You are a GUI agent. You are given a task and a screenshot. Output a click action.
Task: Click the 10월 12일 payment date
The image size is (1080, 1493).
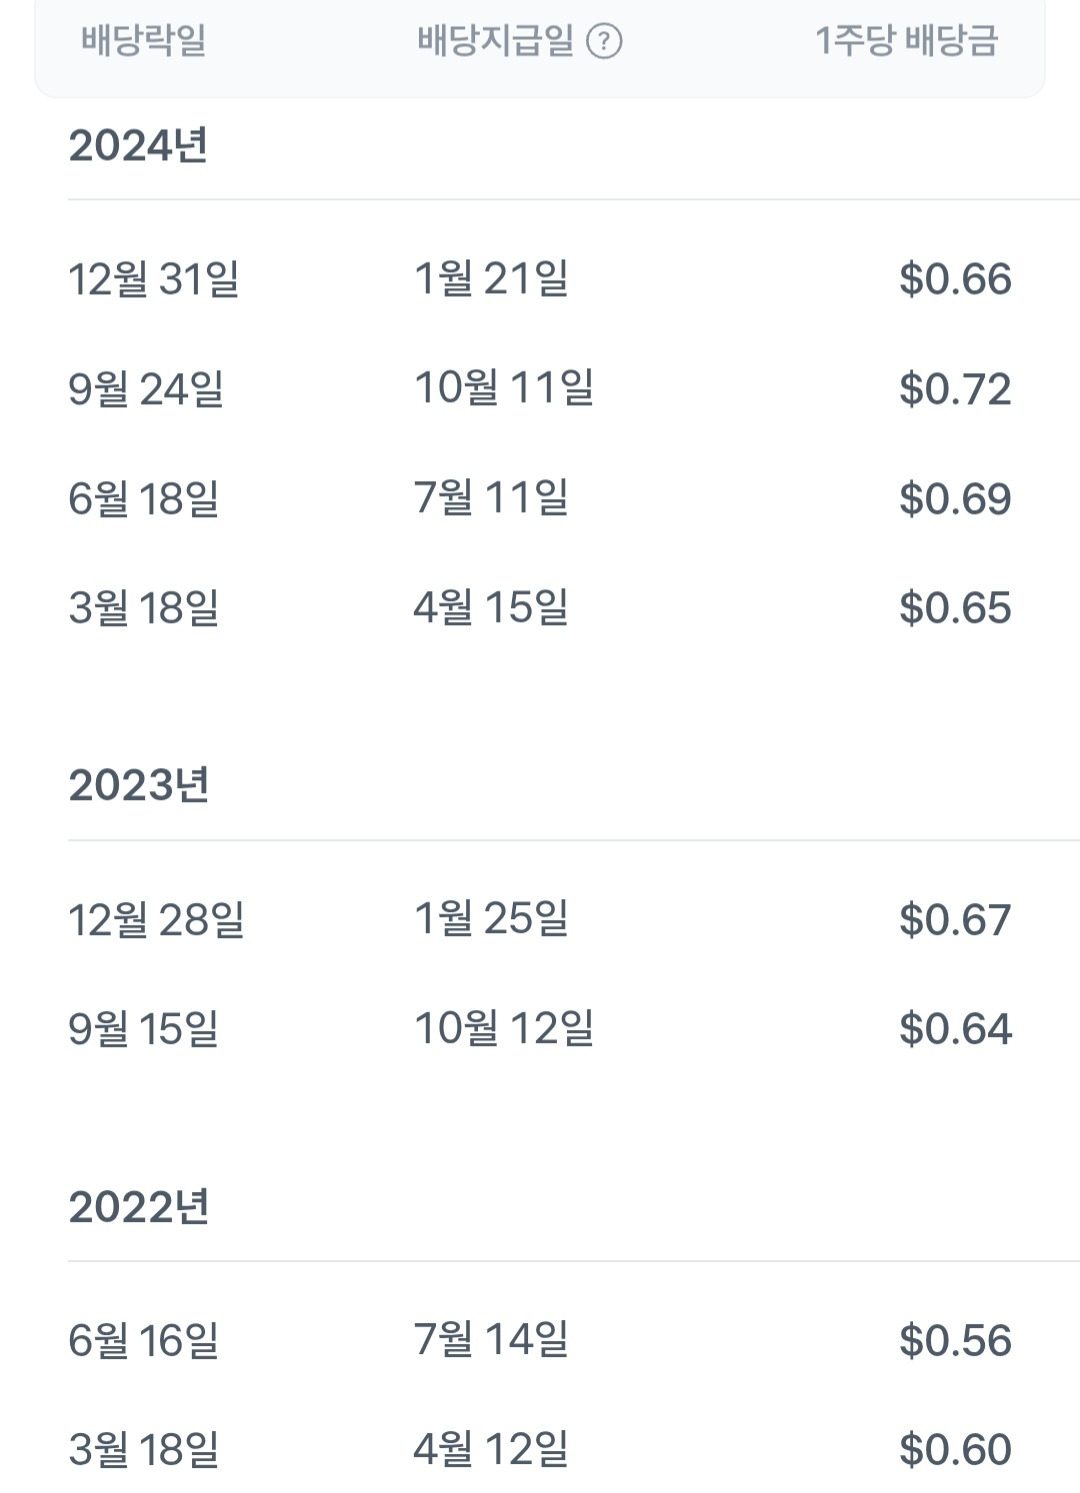[x=504, y=1029]
